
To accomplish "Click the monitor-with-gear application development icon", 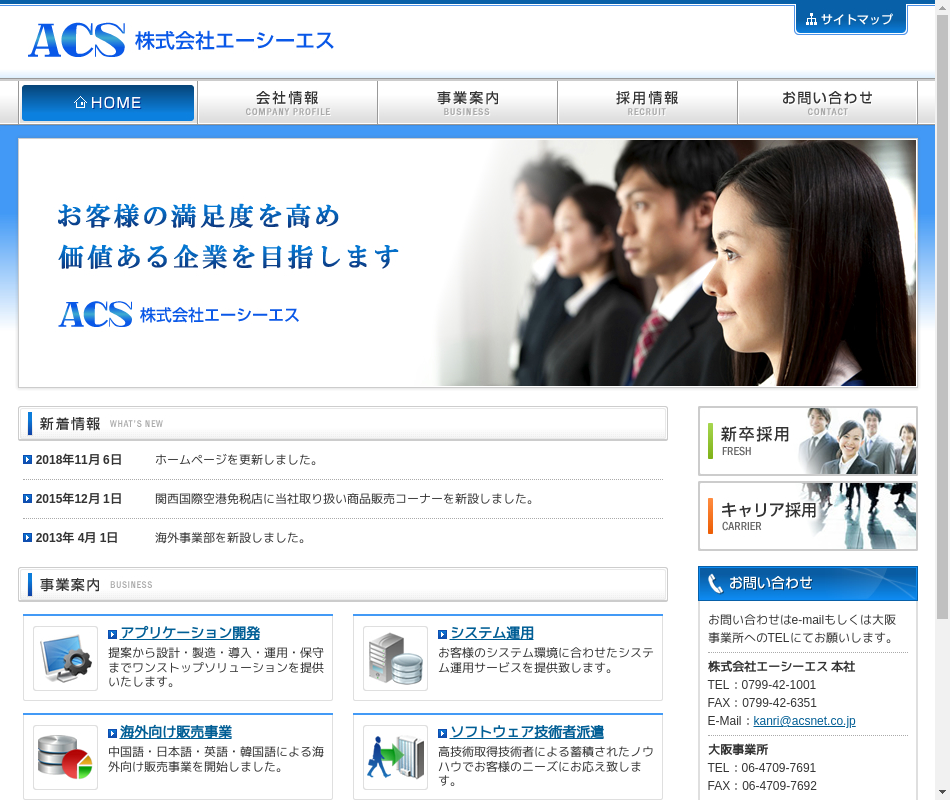I will click(x=65, y=658).
